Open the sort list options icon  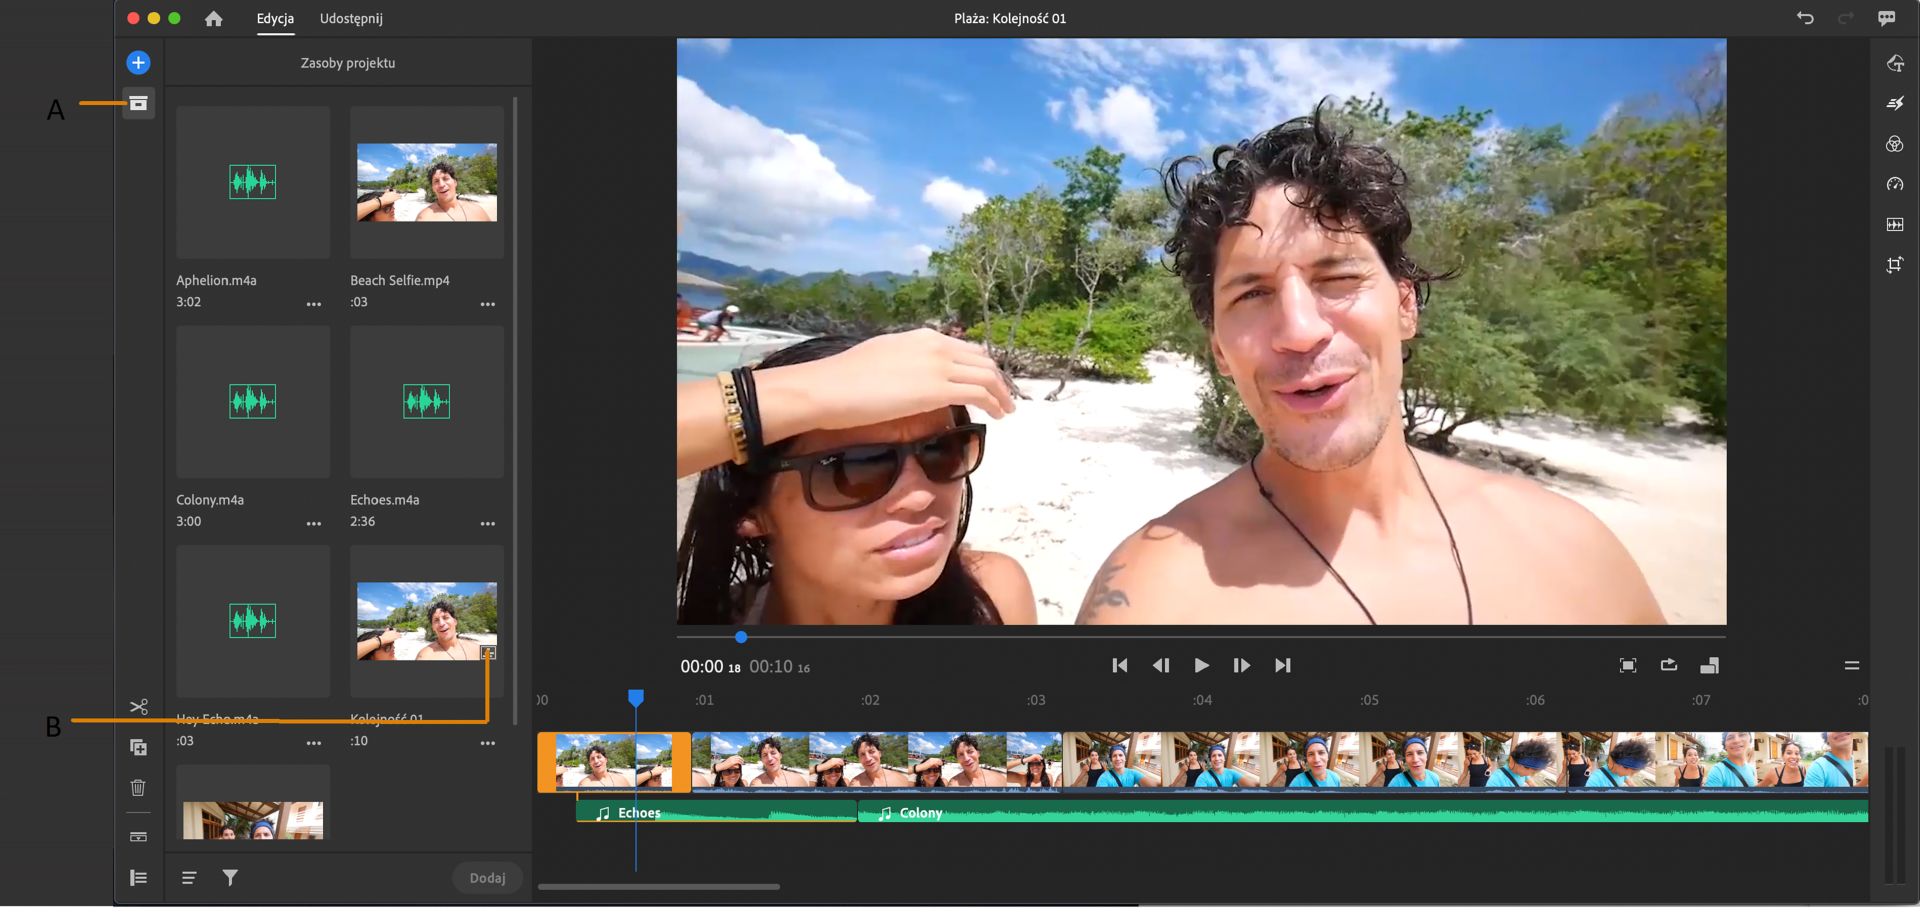click(x=188, y=877)
